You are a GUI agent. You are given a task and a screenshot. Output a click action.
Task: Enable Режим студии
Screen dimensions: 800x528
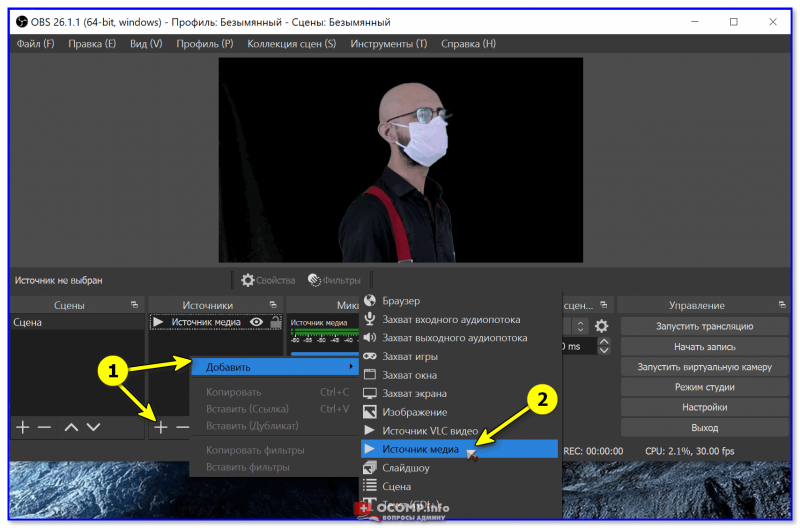(x=704, y=387)
